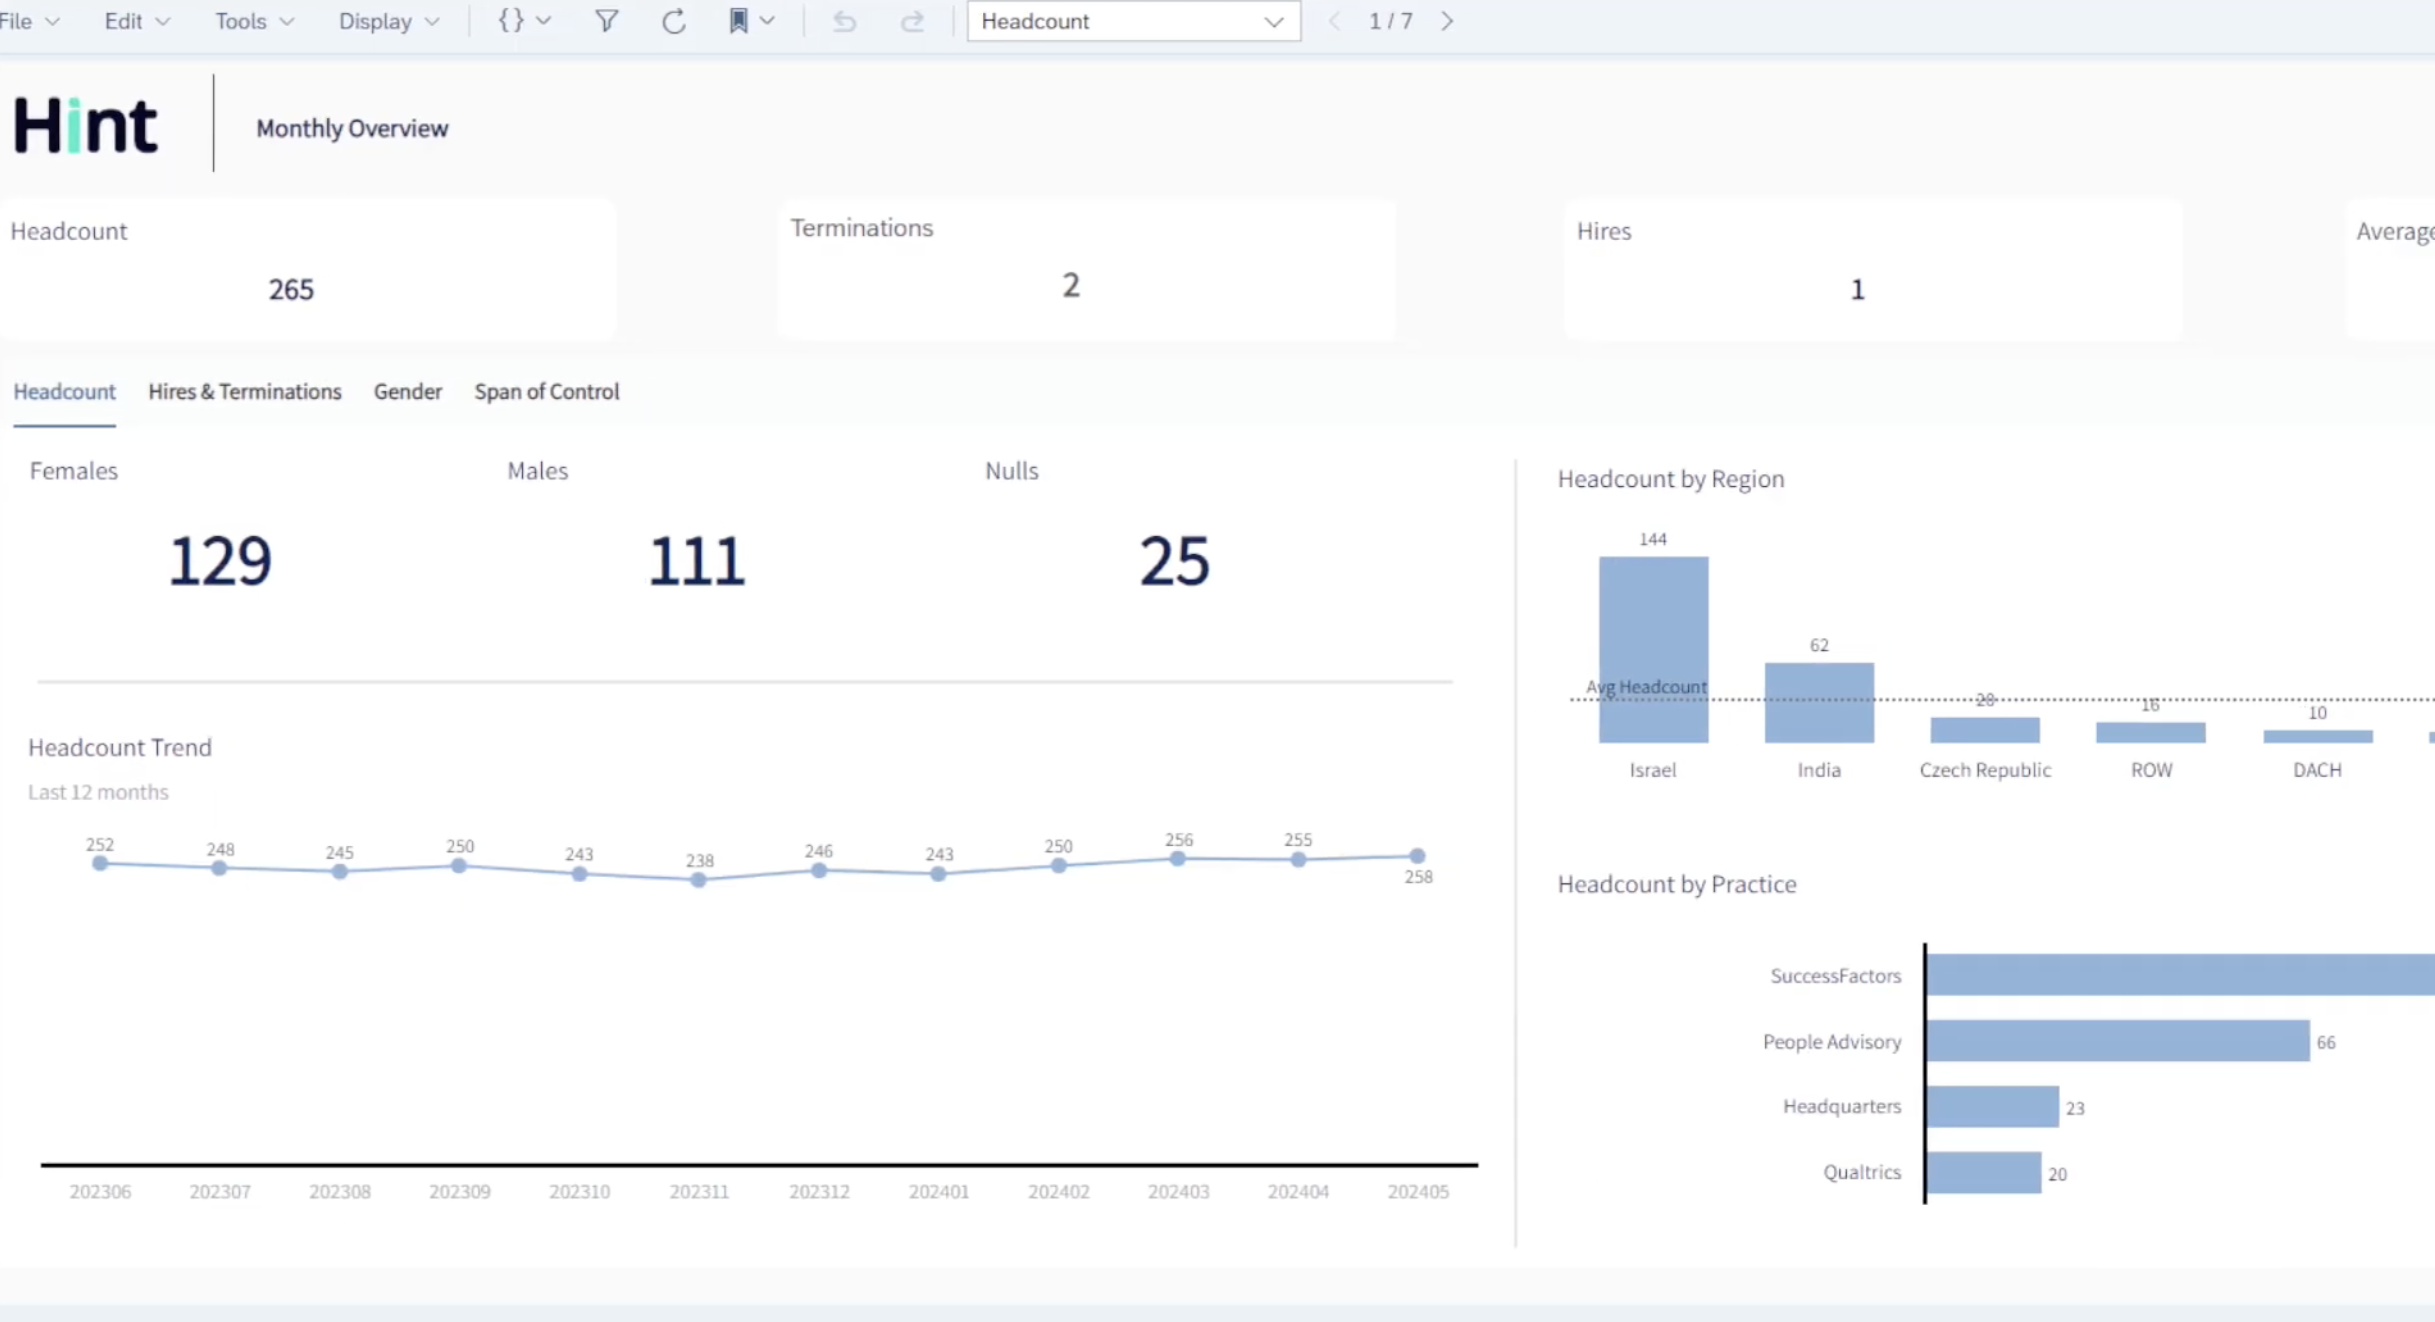Click the Females count 129
Image resolution: width=2435 pixels, height=1322 pixels.
pyautogui.click(x=220, y=560)
